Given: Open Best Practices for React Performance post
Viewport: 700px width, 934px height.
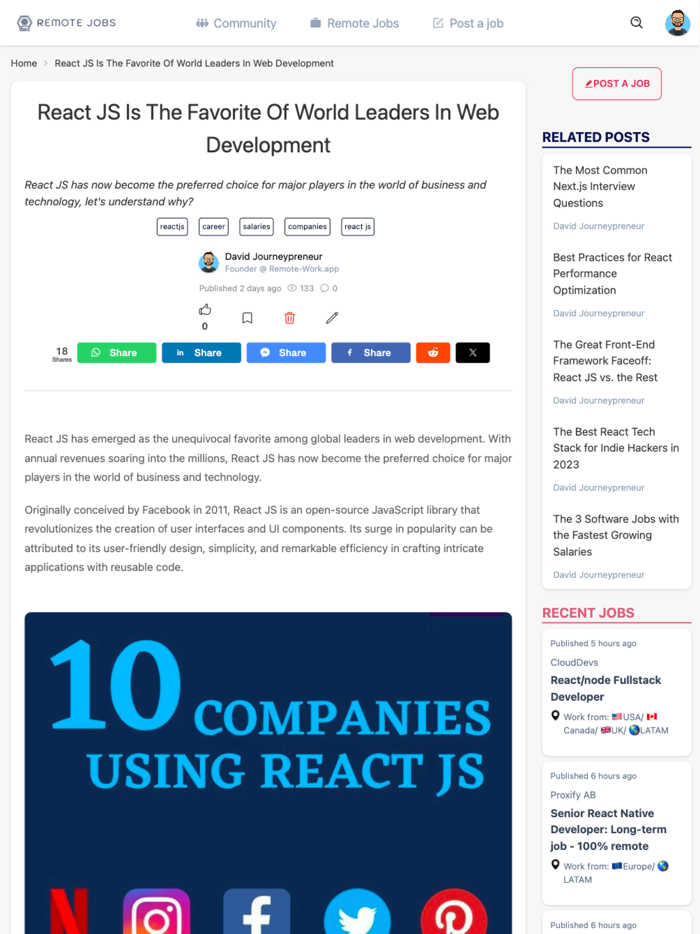Looking at the screenshot, I should [612, 273].
